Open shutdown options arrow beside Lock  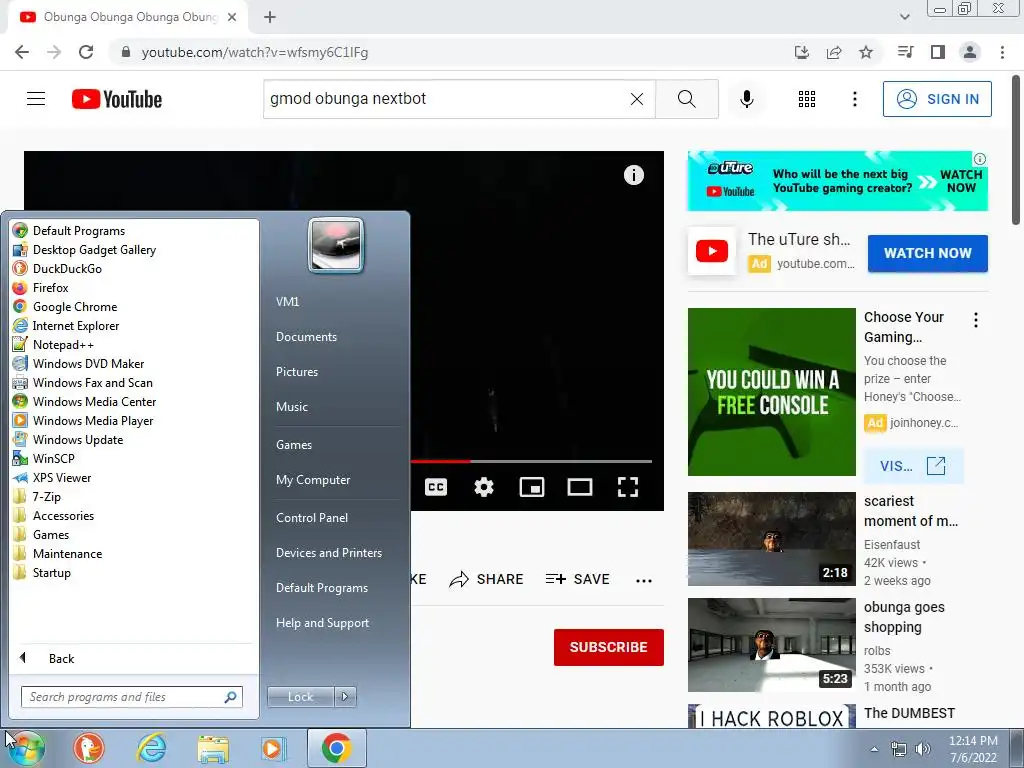pyautogui.click(x=345, y=697)
